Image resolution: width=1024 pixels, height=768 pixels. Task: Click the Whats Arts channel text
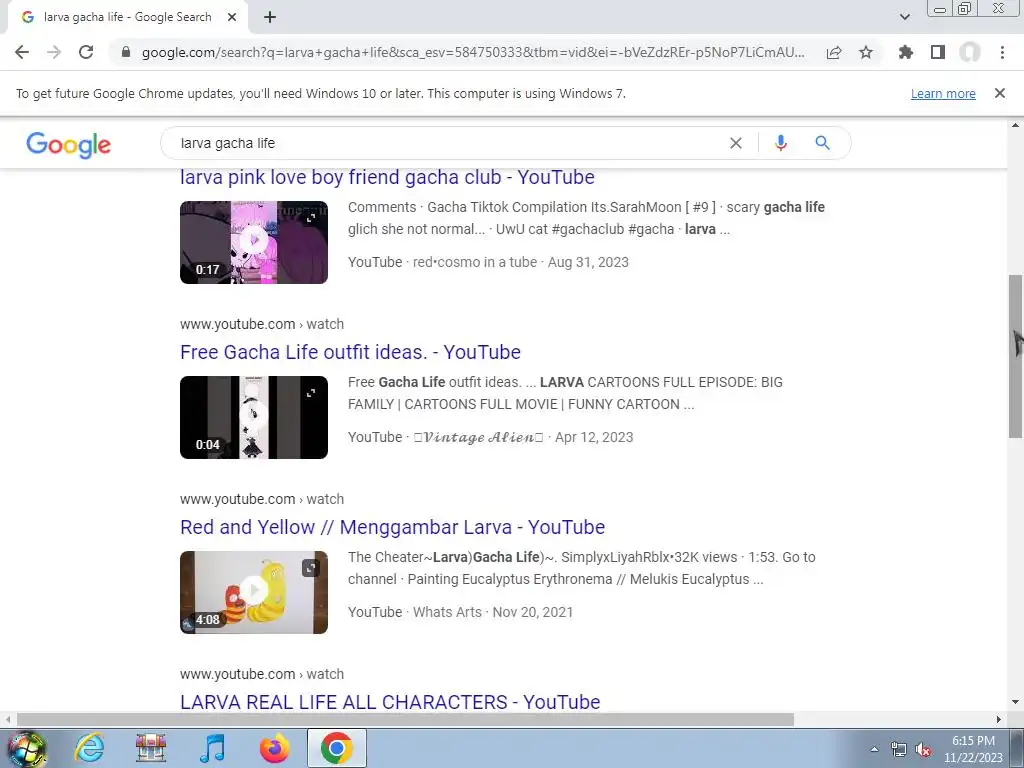tap(447, 612)
